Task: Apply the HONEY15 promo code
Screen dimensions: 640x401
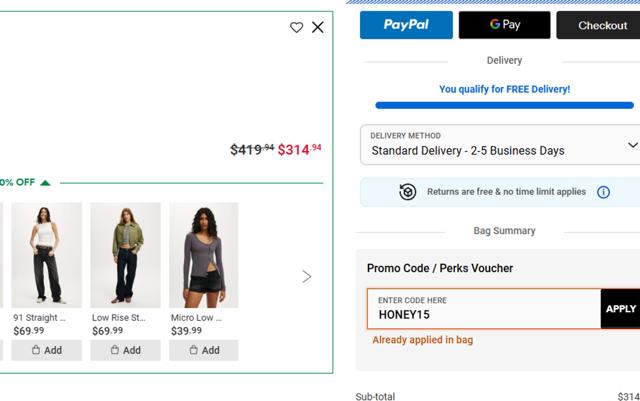Action: (620, 309)
